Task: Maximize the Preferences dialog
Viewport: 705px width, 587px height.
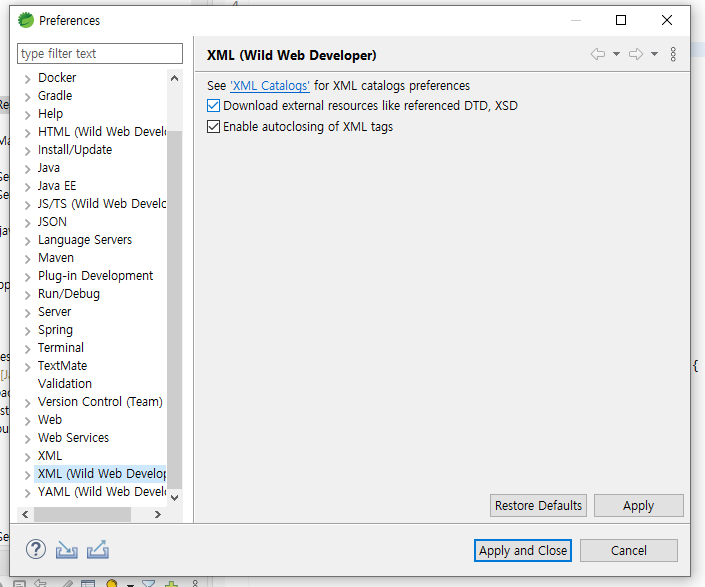Action: pyautogui.click(x=621, y=20)
